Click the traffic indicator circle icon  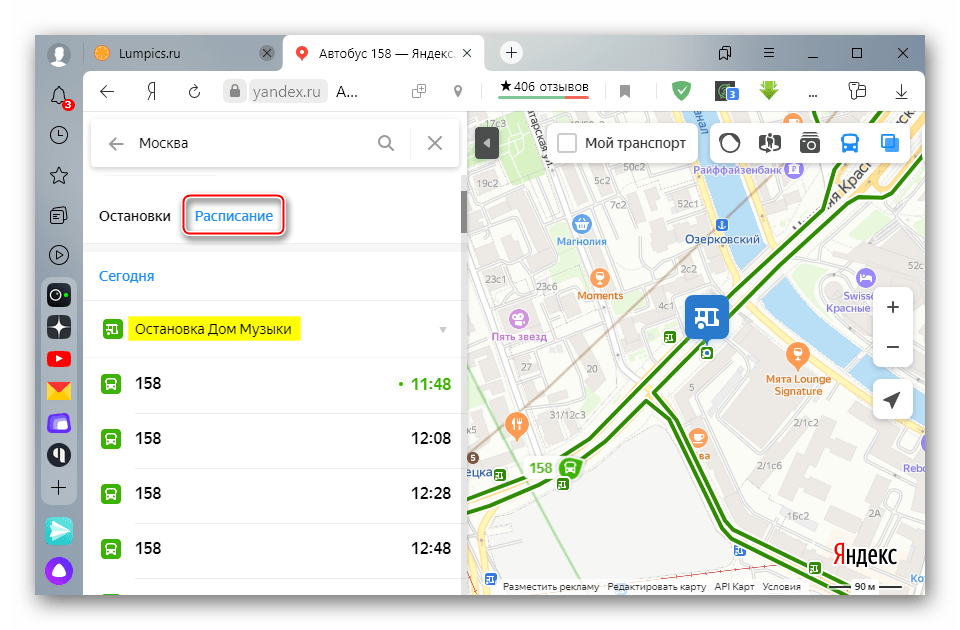pos(729,143)
